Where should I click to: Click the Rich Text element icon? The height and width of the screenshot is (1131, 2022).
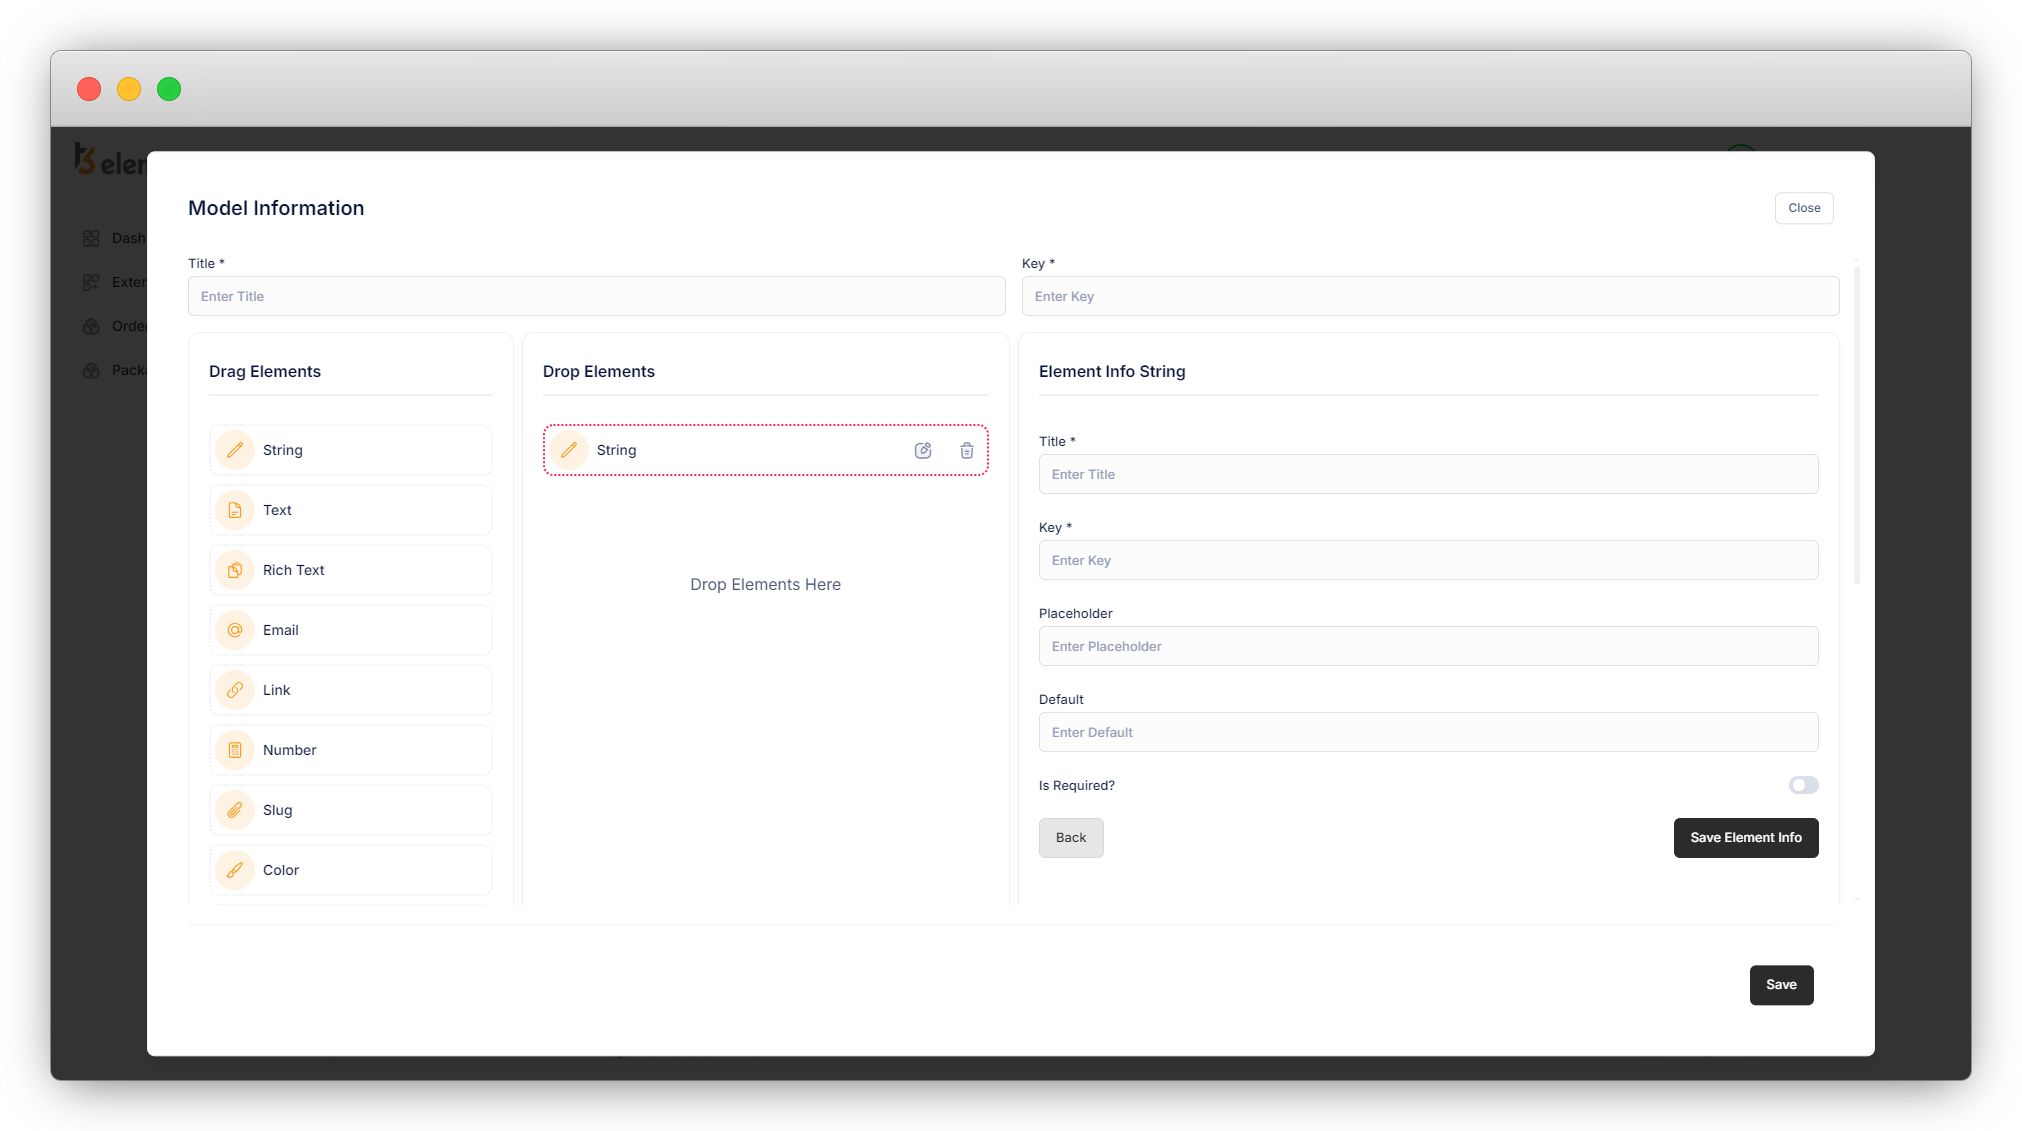pyautogui.click(x=235, y=570)
